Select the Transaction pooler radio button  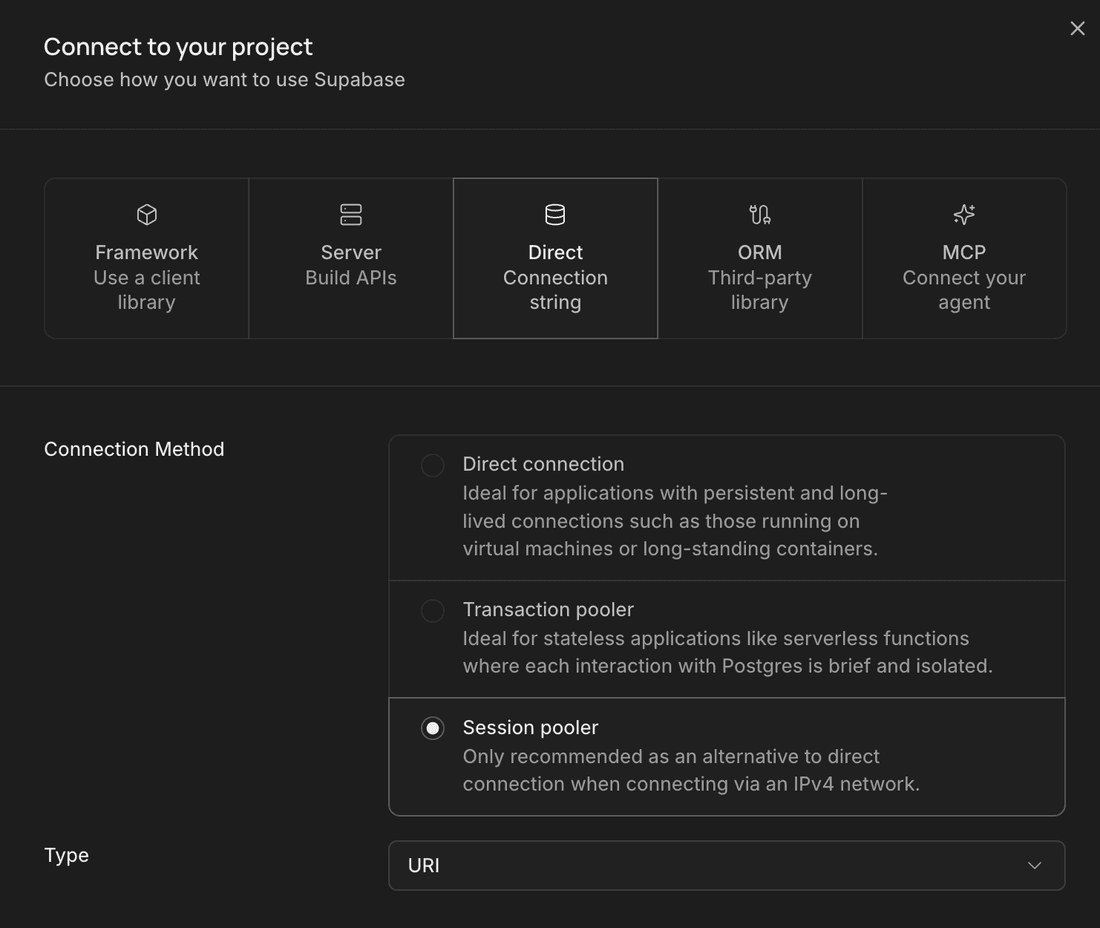point(432,610)
